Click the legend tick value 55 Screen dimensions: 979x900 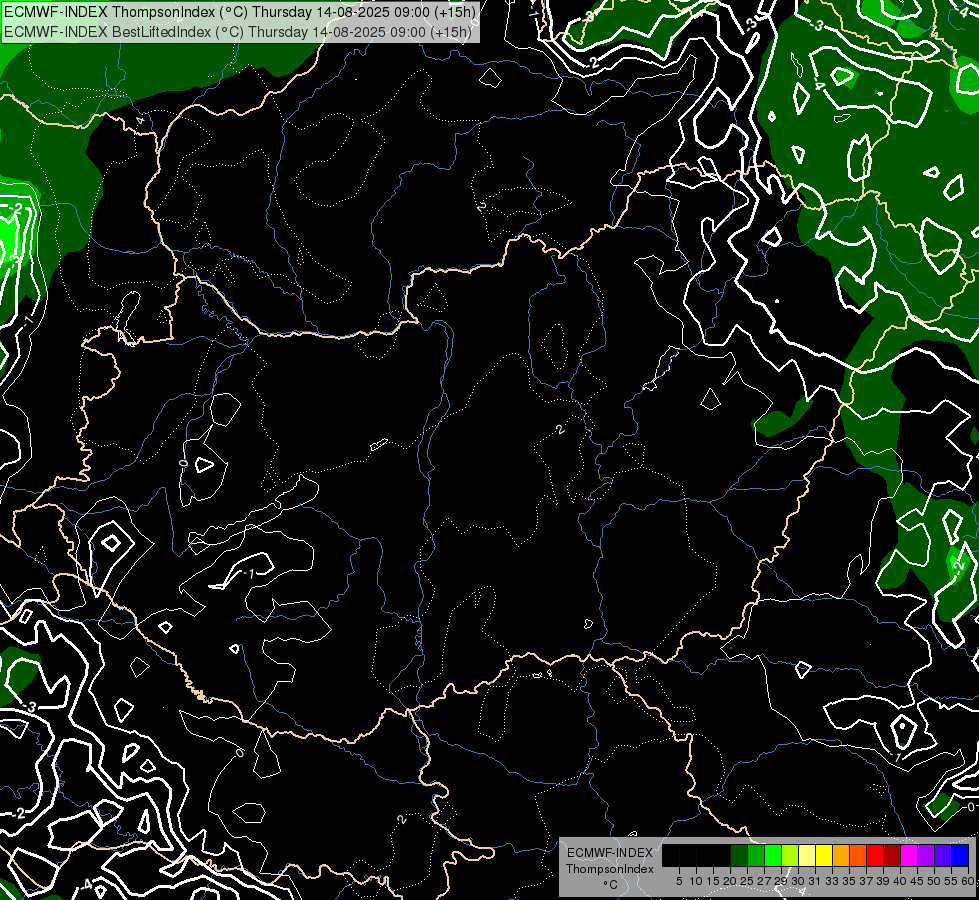pos(952,881)
